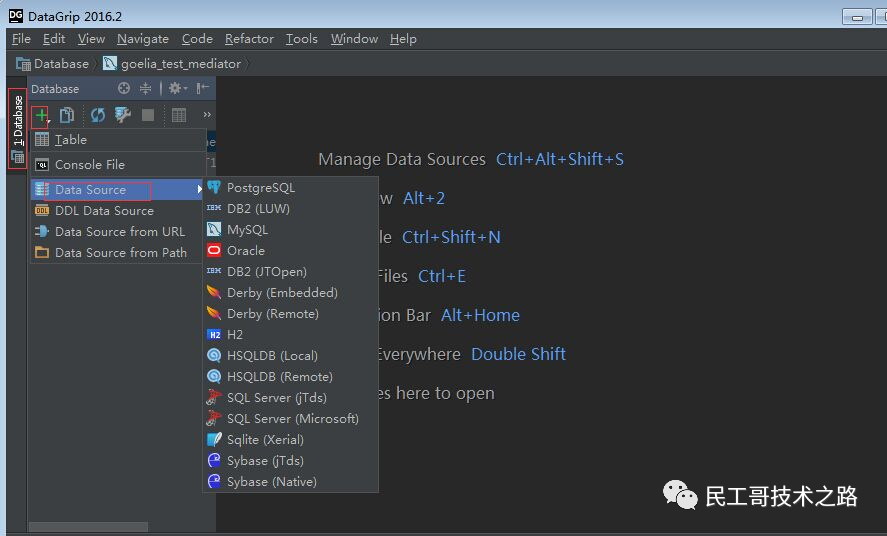Open the Refactor menu
887x536 pixels.
(249, 38)
